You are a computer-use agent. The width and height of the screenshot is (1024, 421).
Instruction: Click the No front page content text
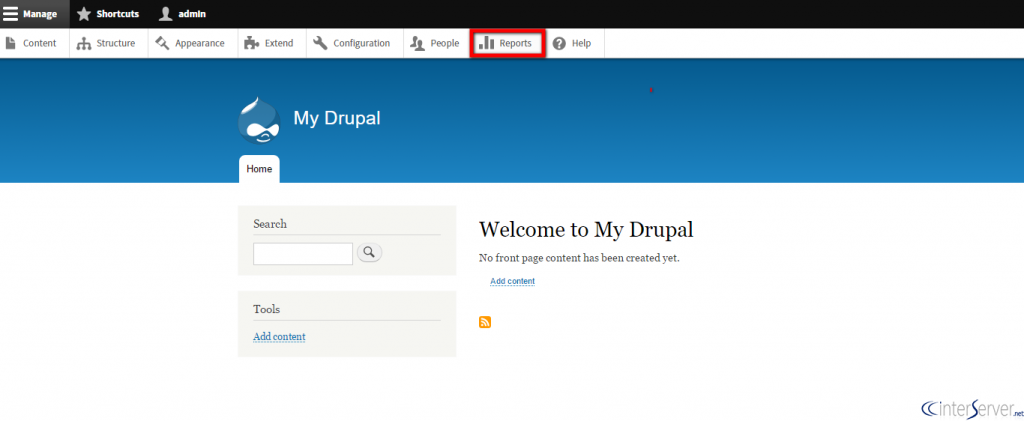click(579, 258)
